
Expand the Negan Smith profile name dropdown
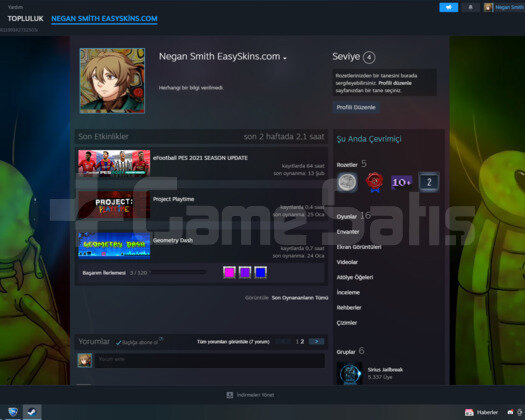(285, 58)
